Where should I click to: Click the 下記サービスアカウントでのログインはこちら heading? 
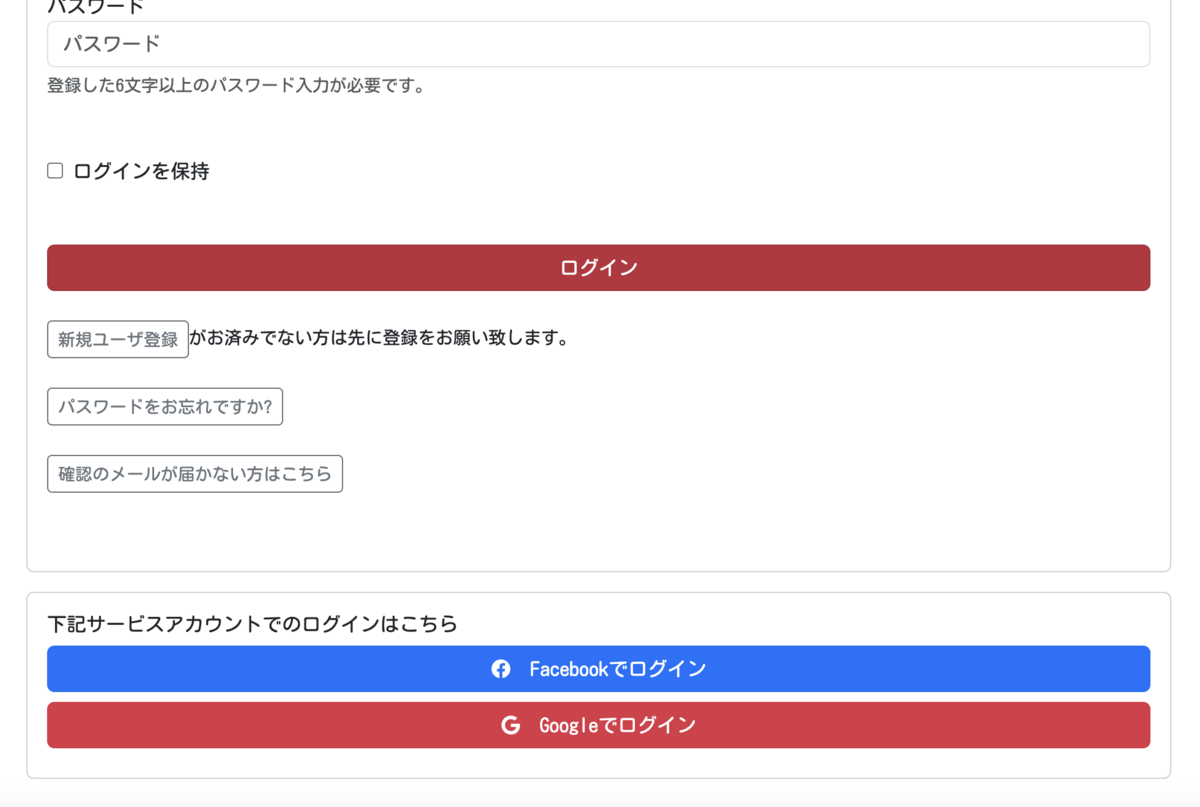point(252,624)
